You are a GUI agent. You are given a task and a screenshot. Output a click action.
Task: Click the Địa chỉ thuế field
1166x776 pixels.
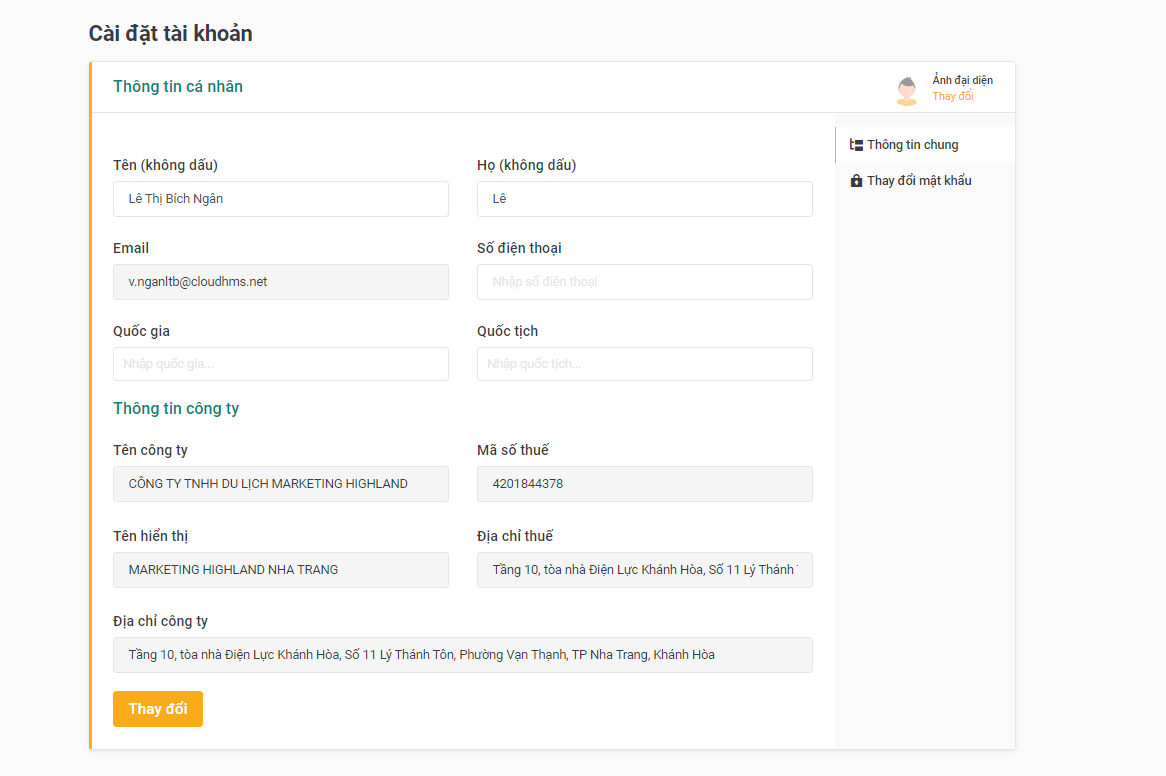pos(645,570)
